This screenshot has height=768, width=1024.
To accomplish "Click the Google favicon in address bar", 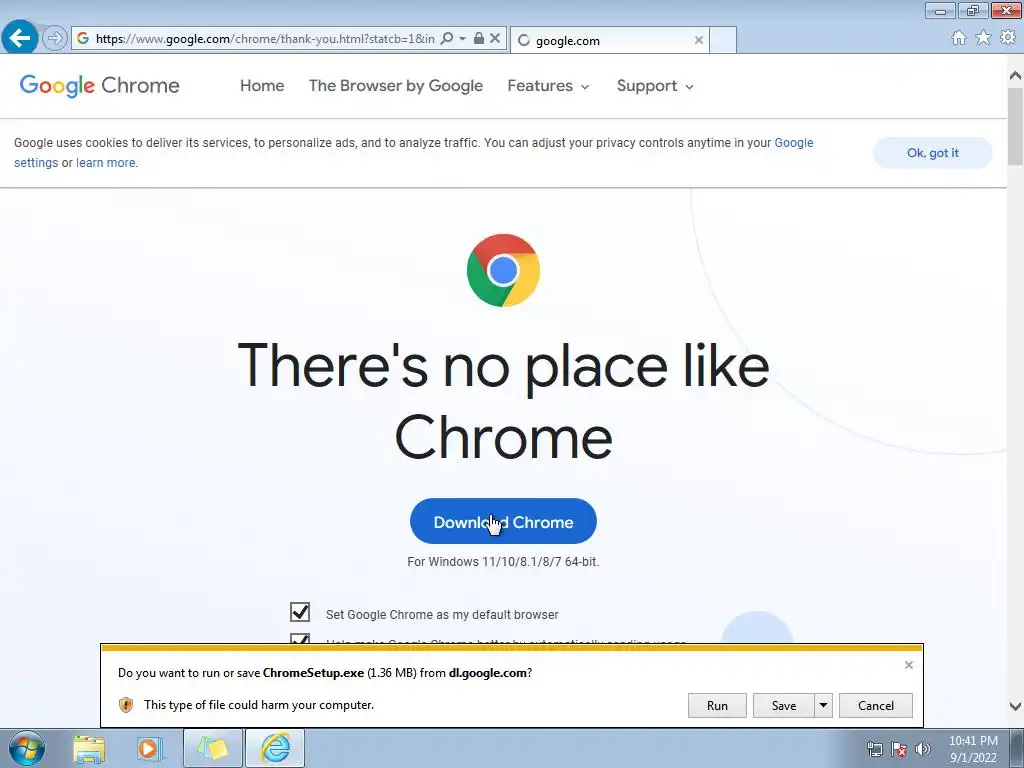I will 83,39.
